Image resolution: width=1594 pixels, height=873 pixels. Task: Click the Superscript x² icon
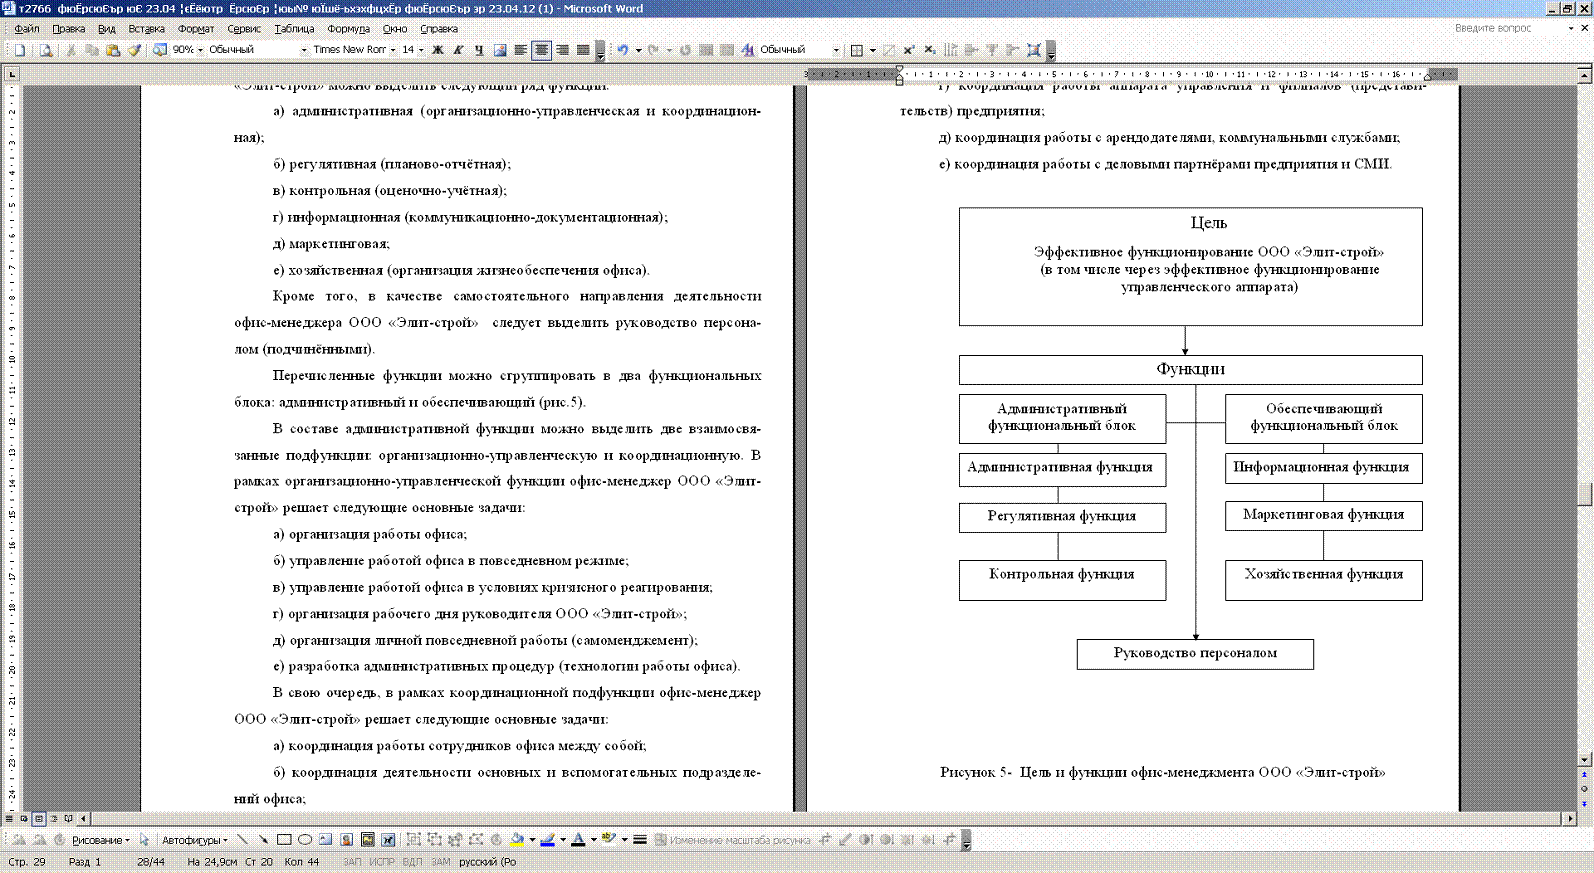[x=908, y=50]
